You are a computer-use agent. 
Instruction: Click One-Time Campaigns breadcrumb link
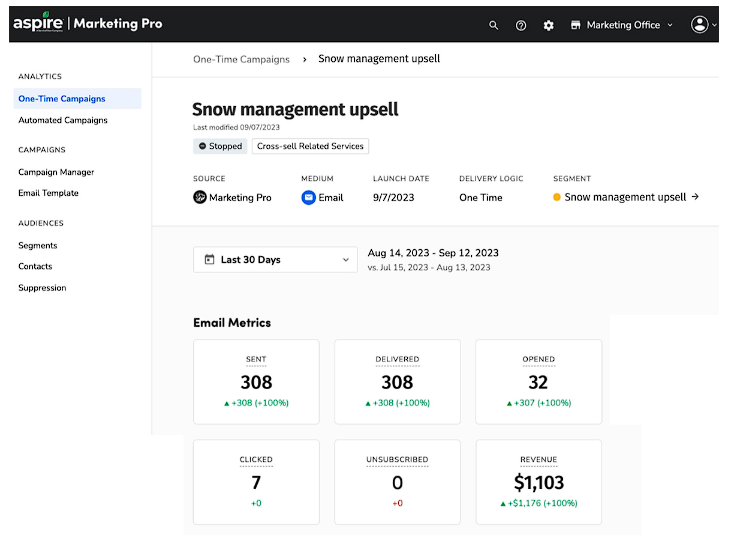click(x=241, y=59)
